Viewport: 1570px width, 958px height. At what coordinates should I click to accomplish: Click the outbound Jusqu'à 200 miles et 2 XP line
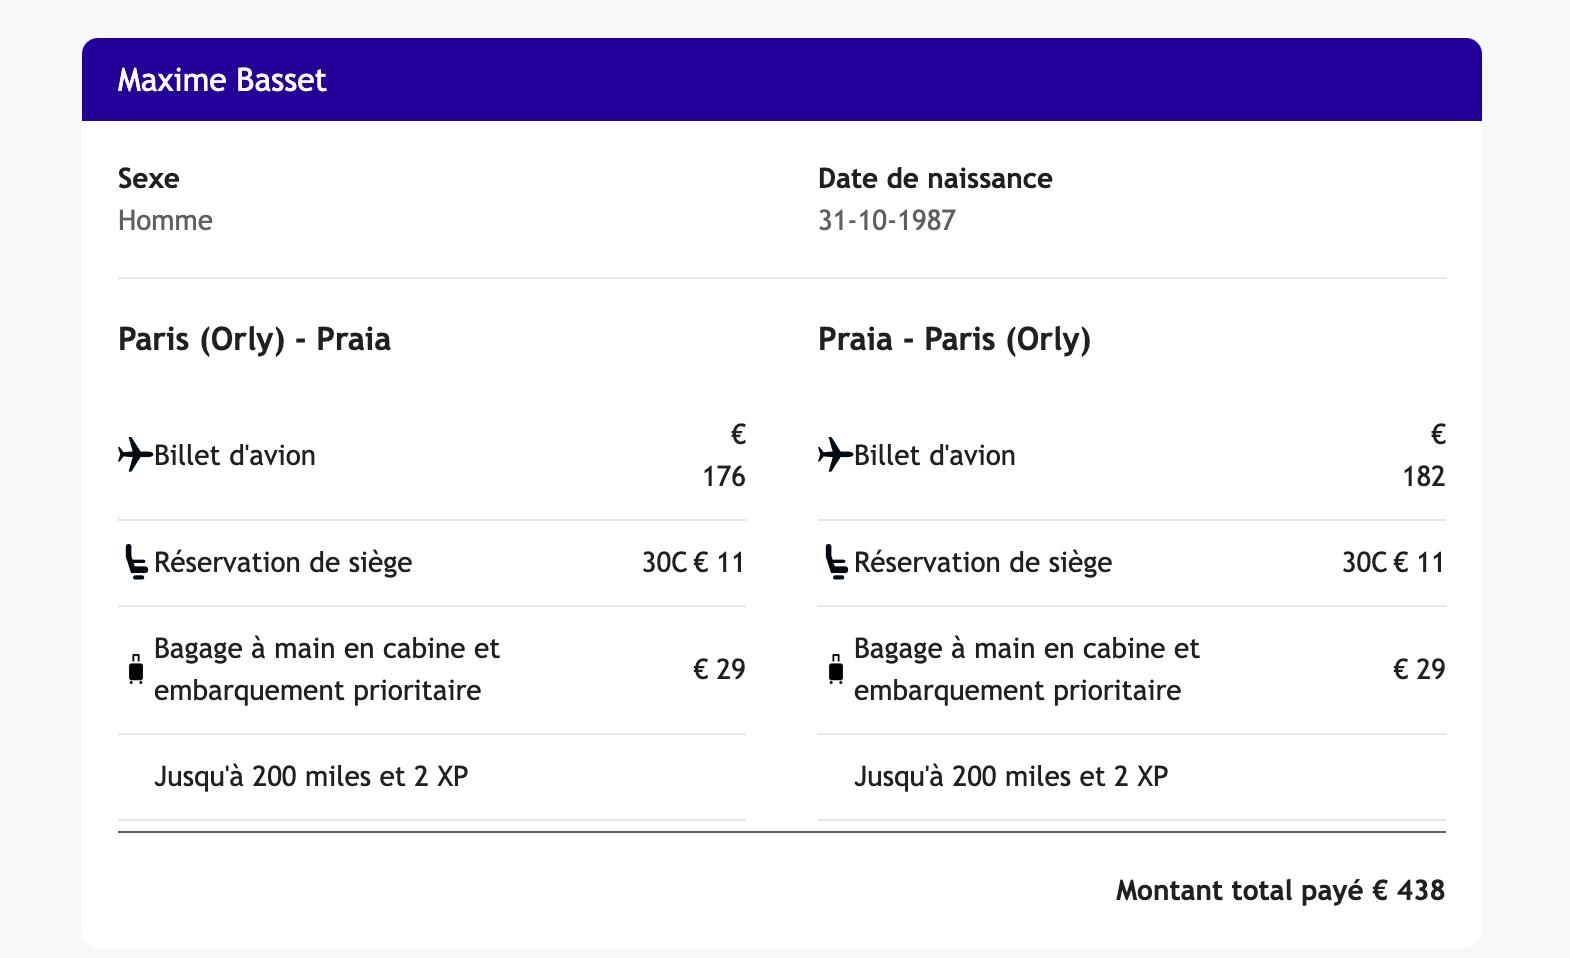(311, 776)
